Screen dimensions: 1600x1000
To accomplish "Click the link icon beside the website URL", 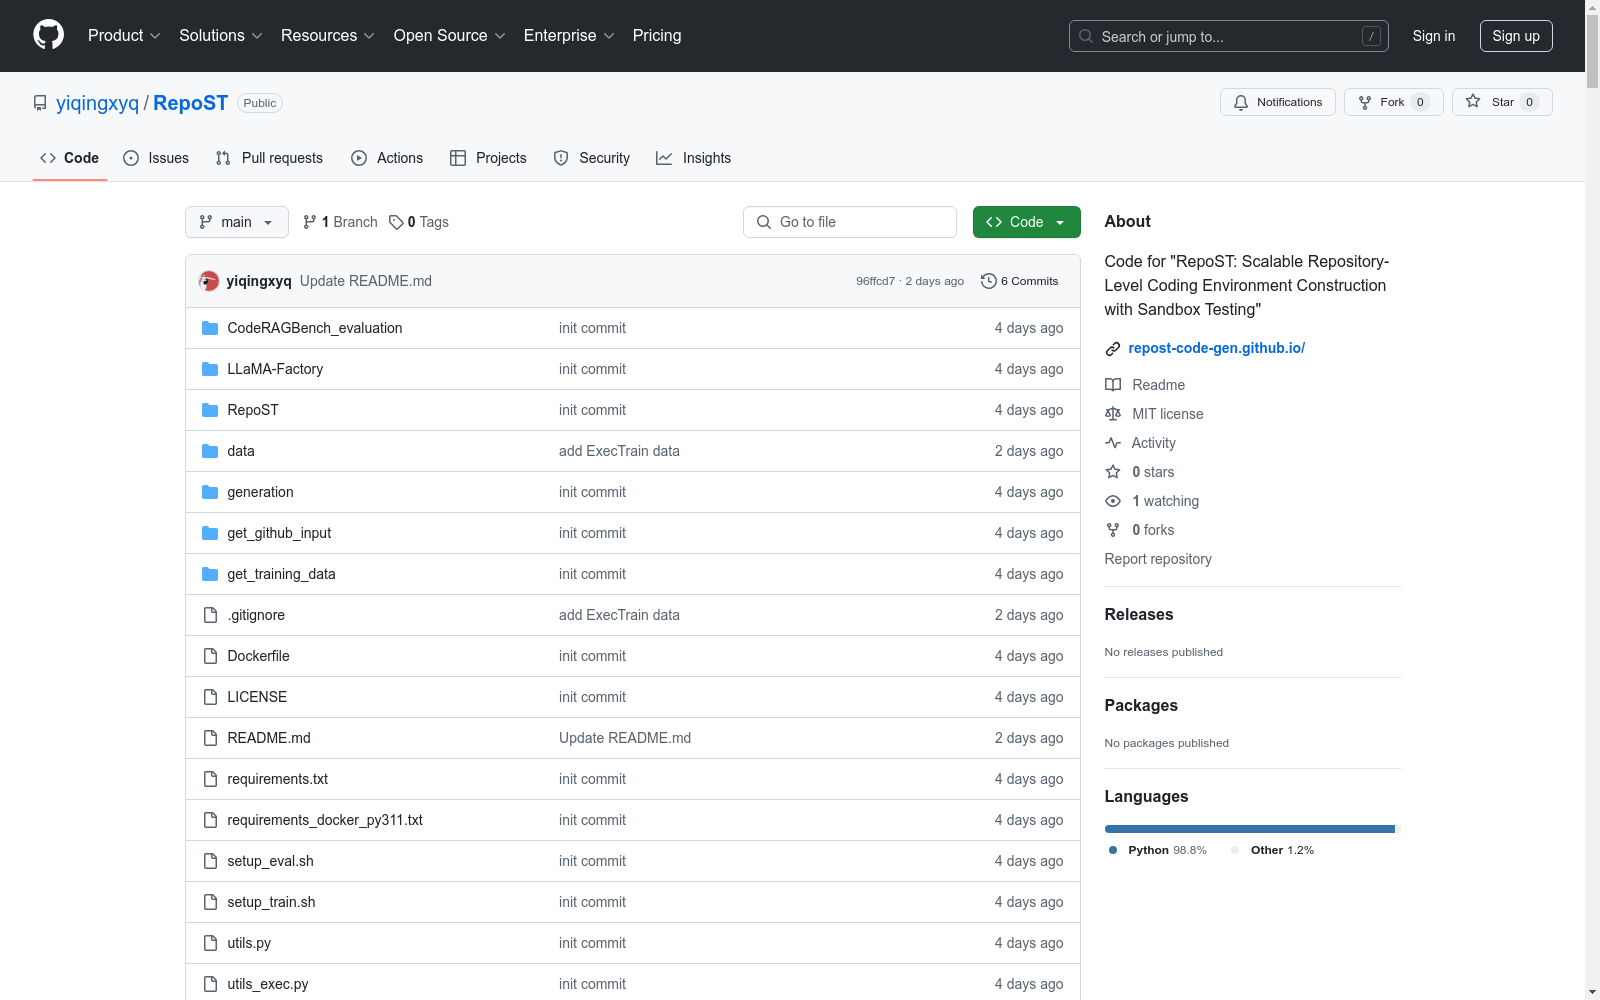I will [x=1113, y=349].
